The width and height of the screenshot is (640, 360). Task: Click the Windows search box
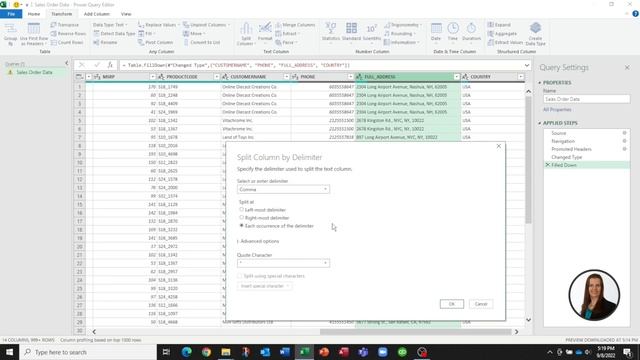tap(88, 352)
